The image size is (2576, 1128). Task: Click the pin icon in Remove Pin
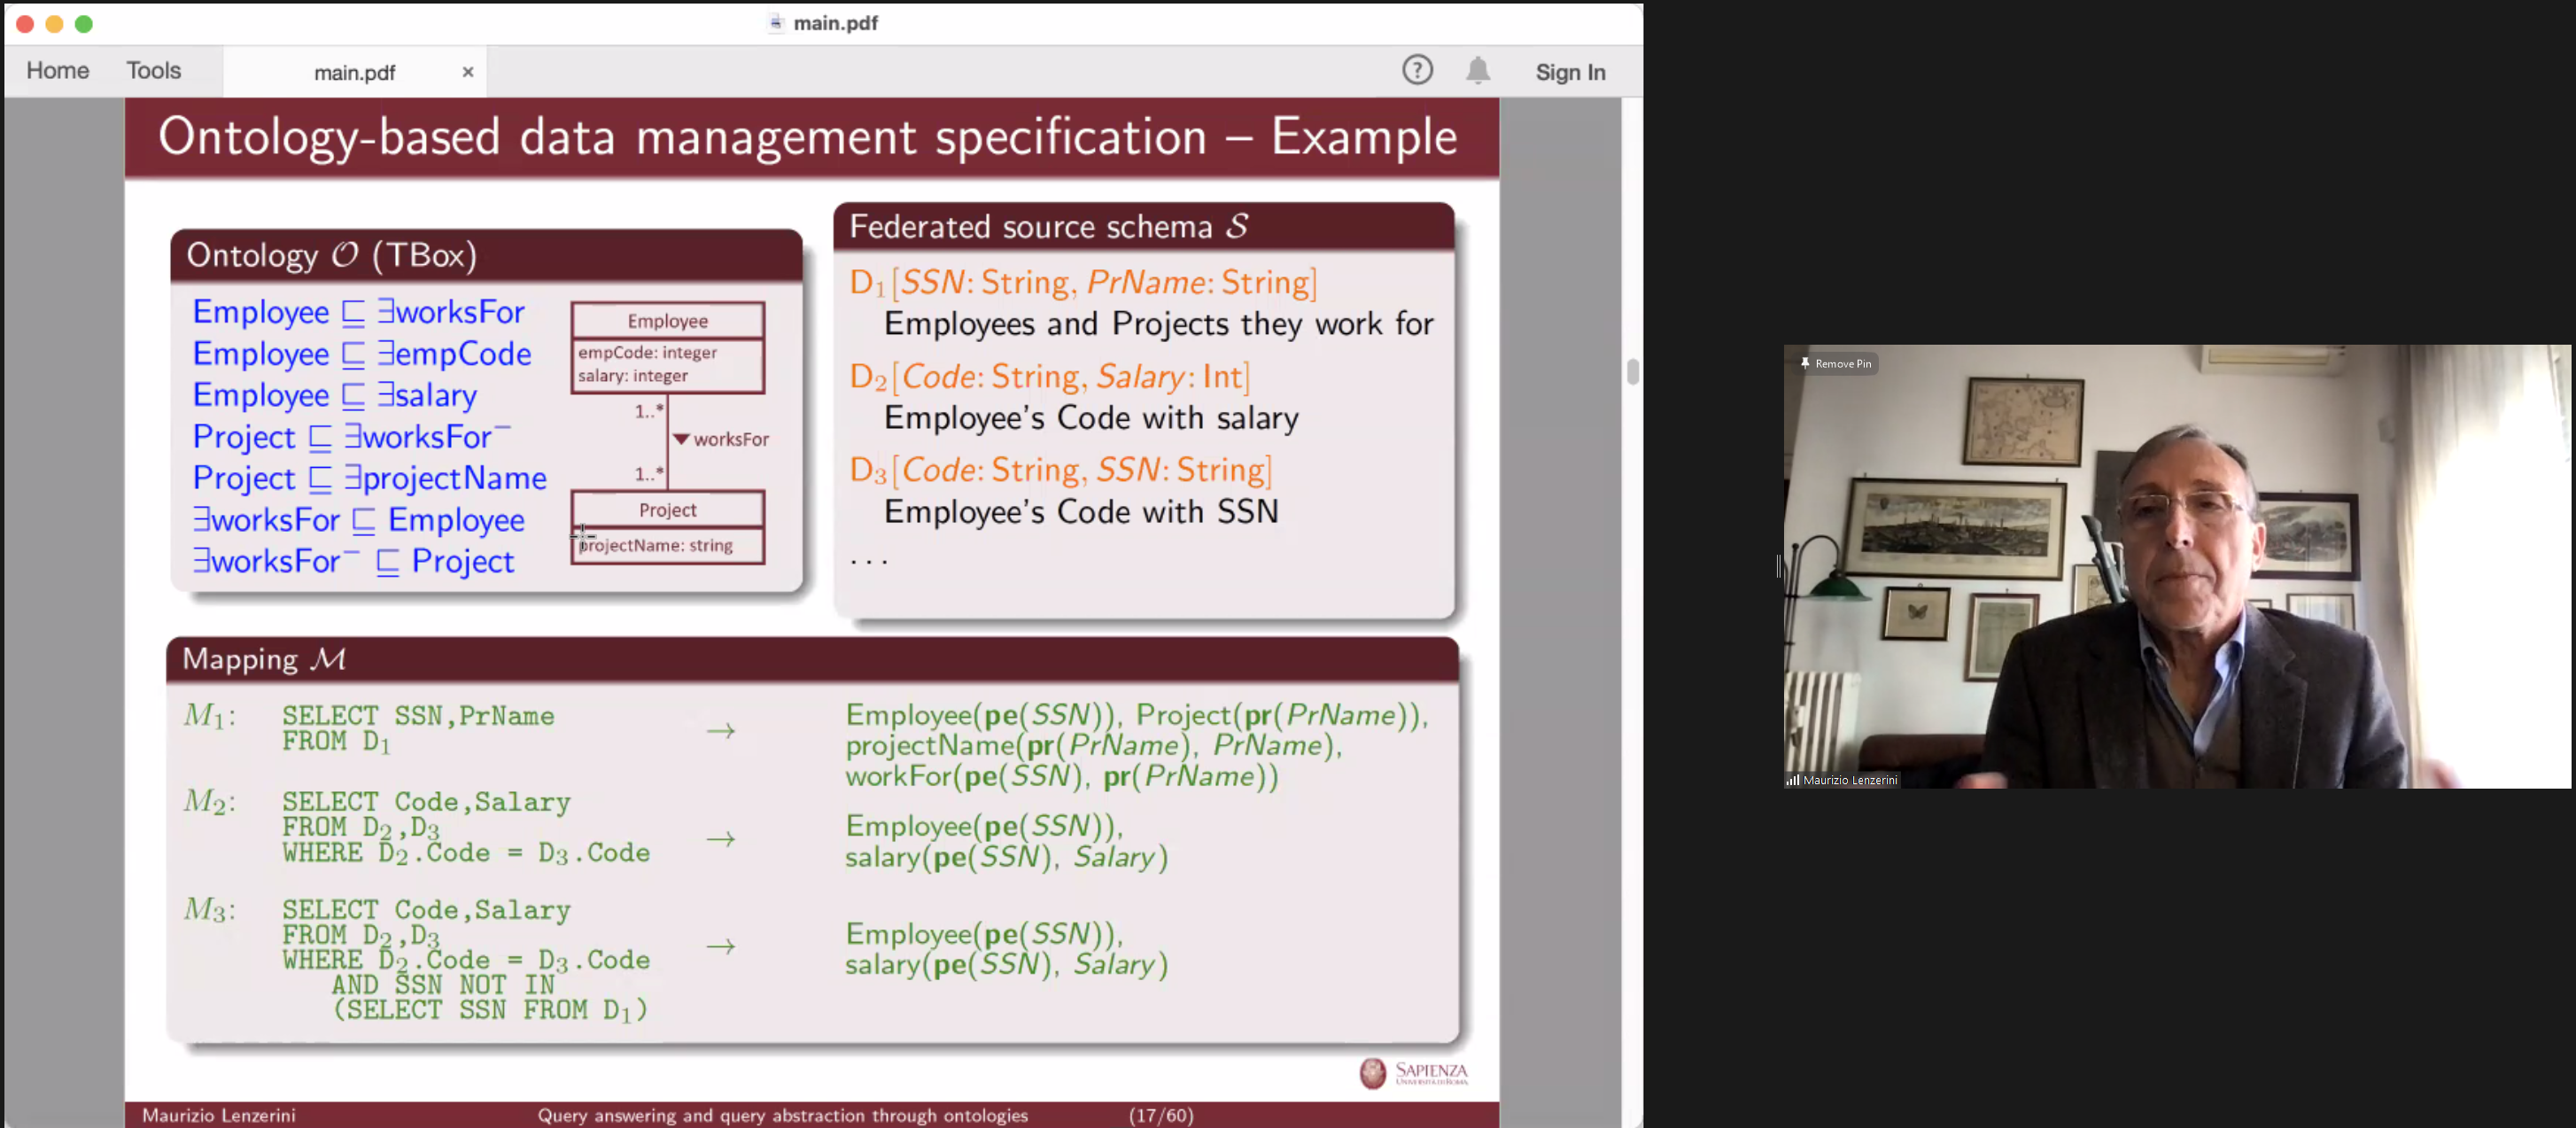pyautogui.click(x=1804, y=363)
